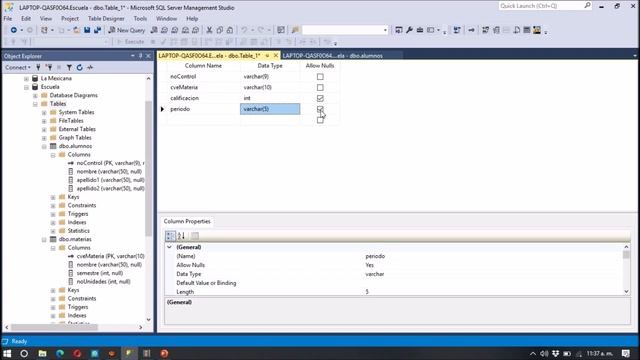Select noUnidades column under dbo.materias
Viewport: 640px width, 360px height.
pos(103,282)
